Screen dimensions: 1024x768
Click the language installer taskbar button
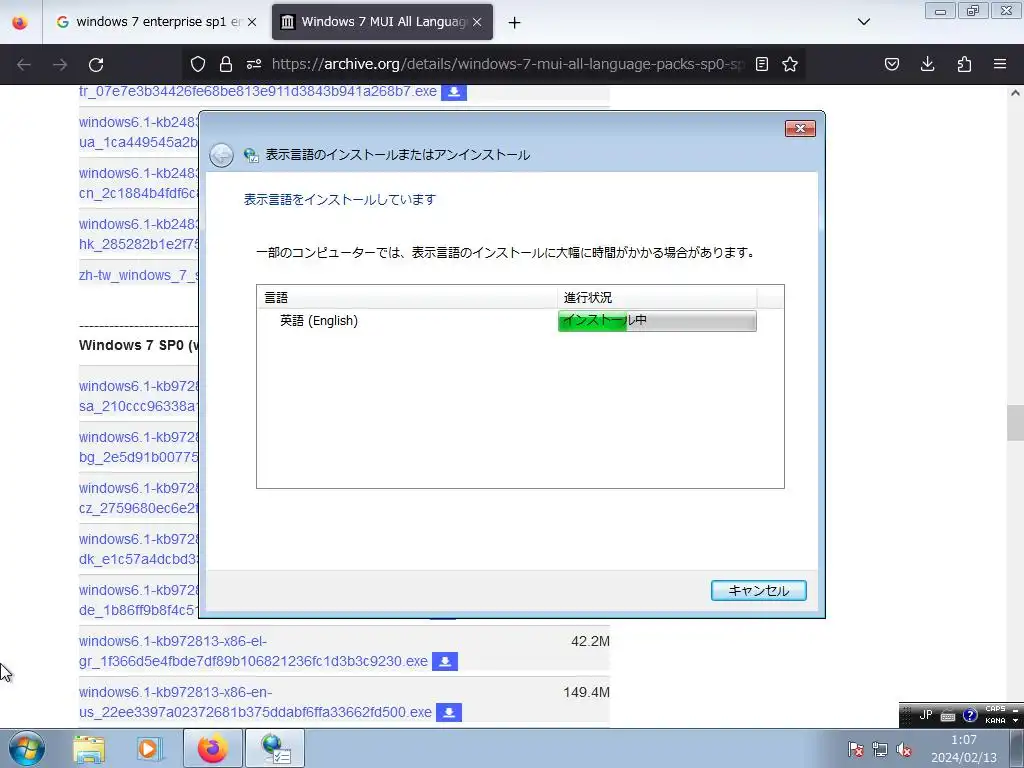pos(275,748)
